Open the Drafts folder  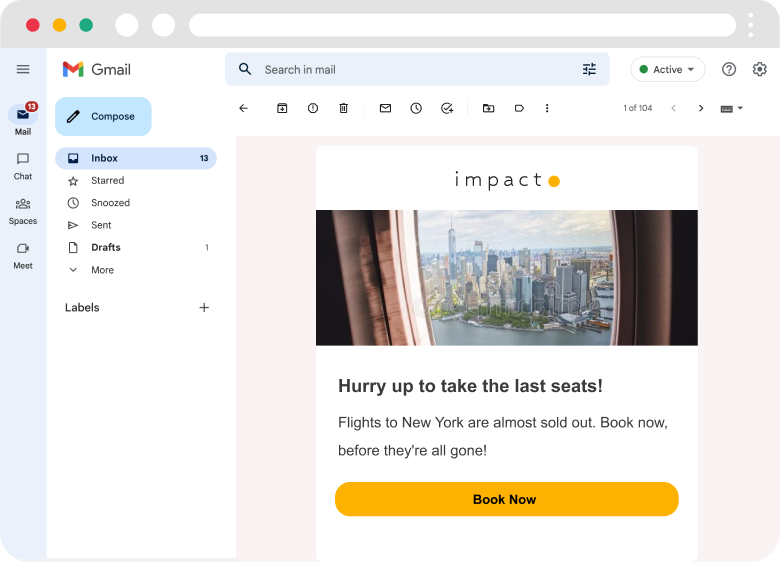(136, 248)
